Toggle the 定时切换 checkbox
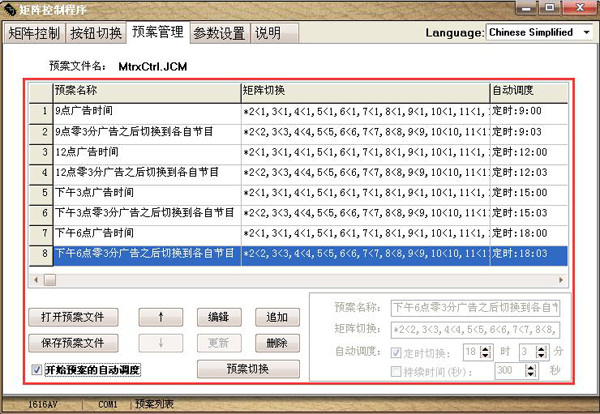The width and height of the screenshot is (600, 414). point(396,352)
